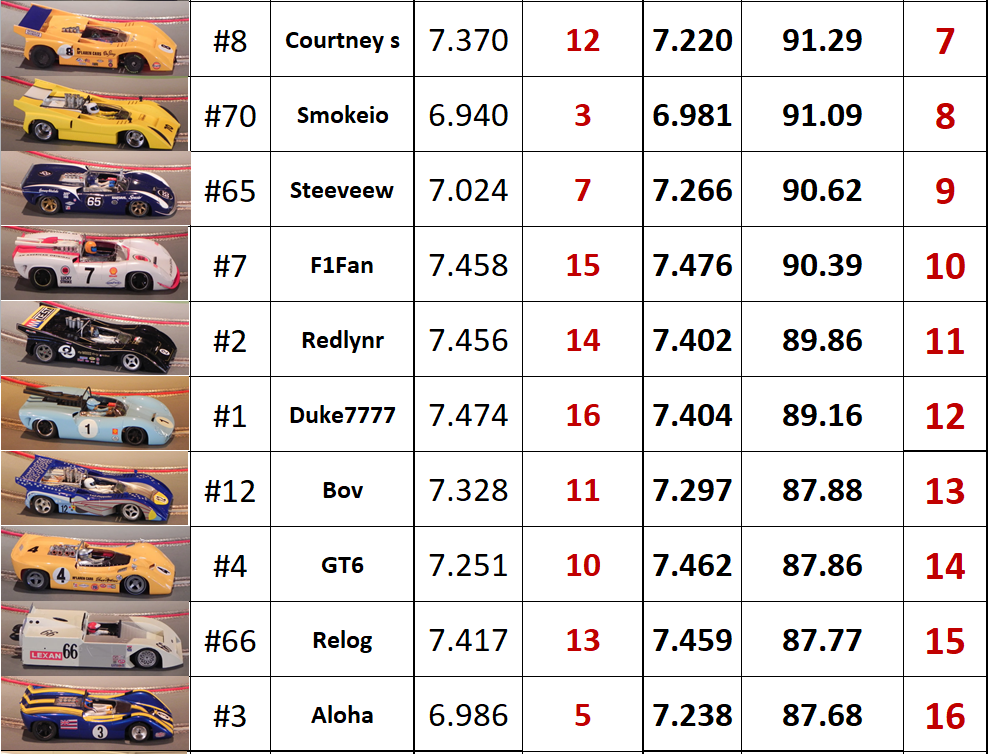
Task: Click the light blue #1 car thumbnail
Action: [x=94, y=414]
